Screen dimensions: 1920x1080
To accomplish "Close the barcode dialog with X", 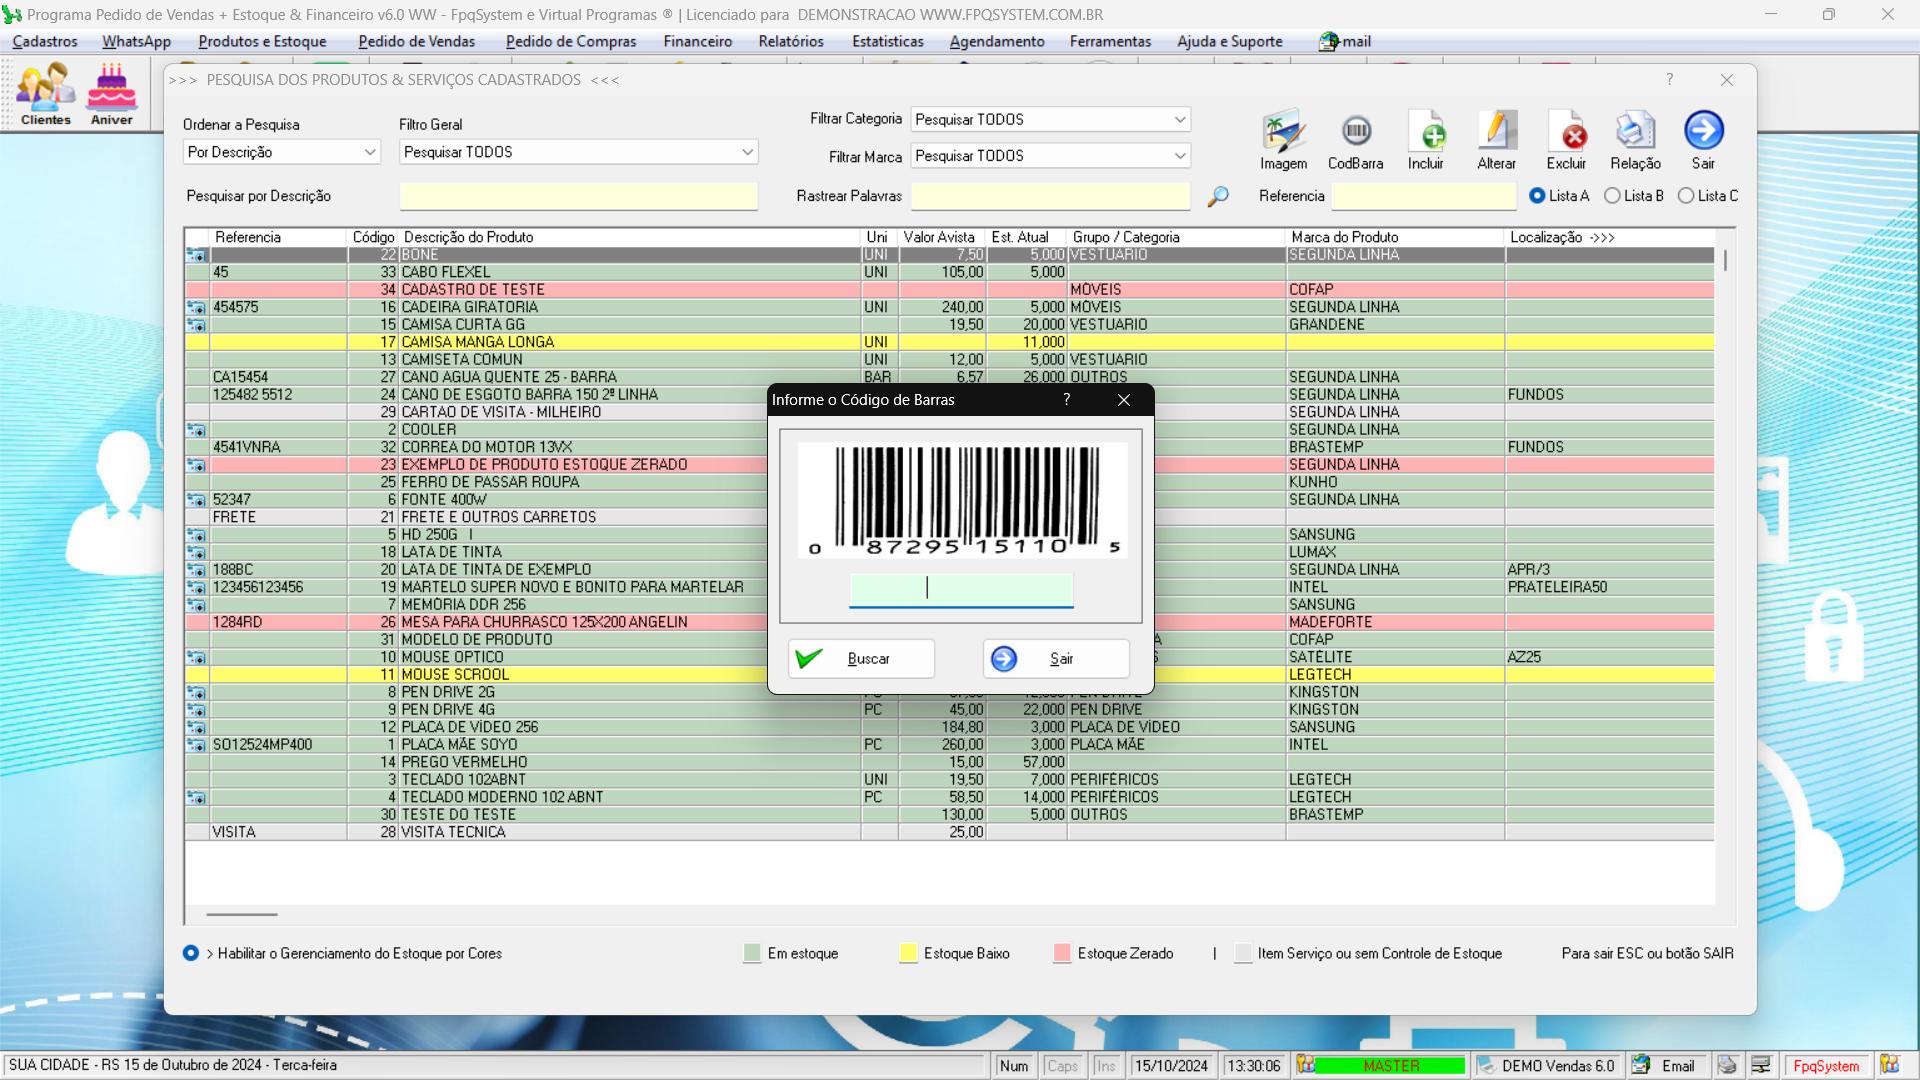I will click(1124, 400).
